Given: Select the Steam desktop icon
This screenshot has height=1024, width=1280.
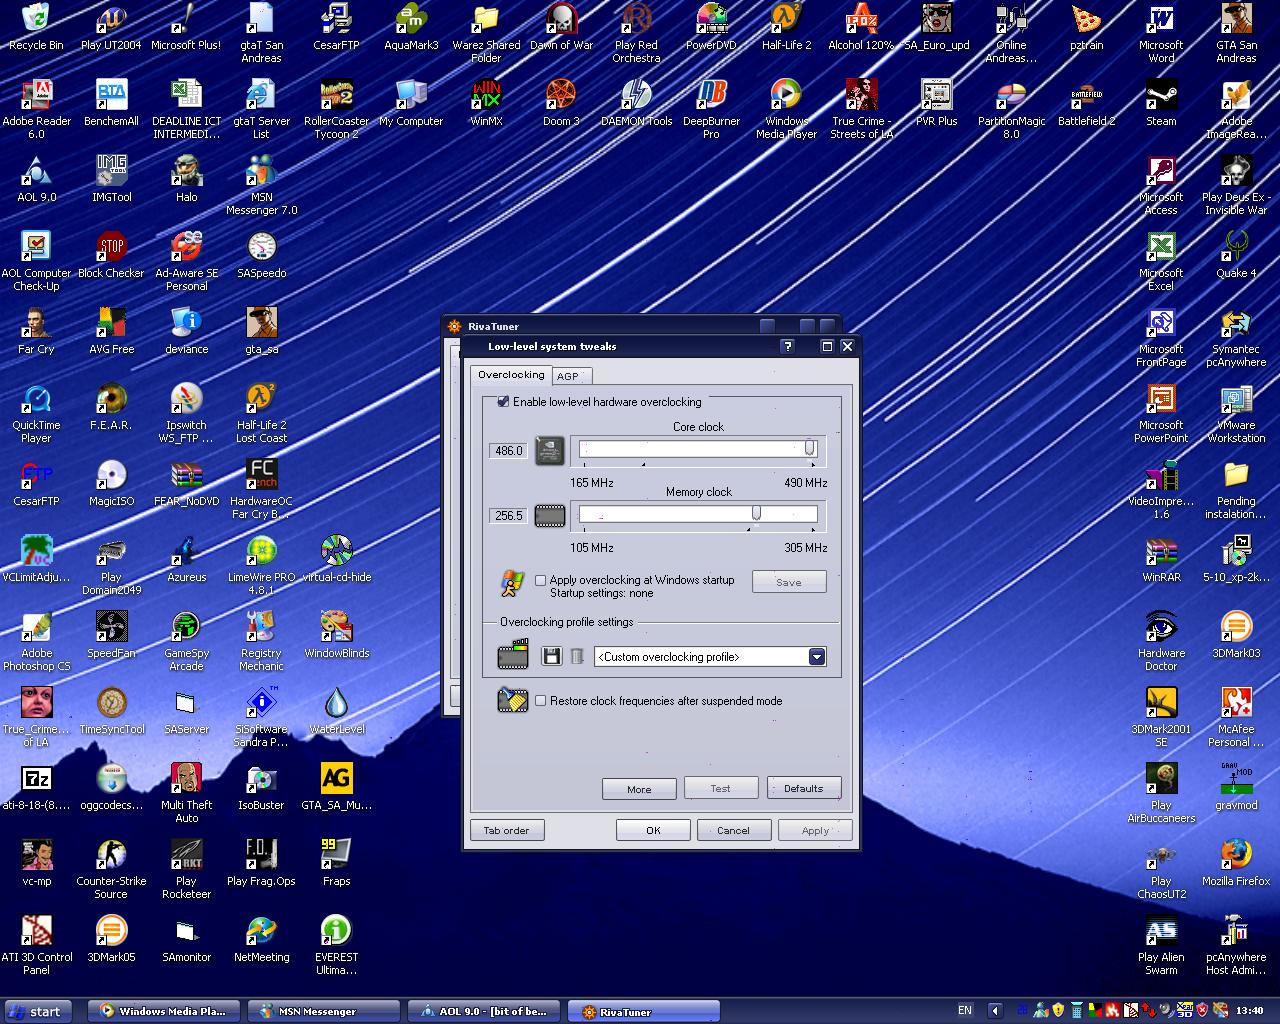Looking at the screenshot, I should tap(1161, 103).
